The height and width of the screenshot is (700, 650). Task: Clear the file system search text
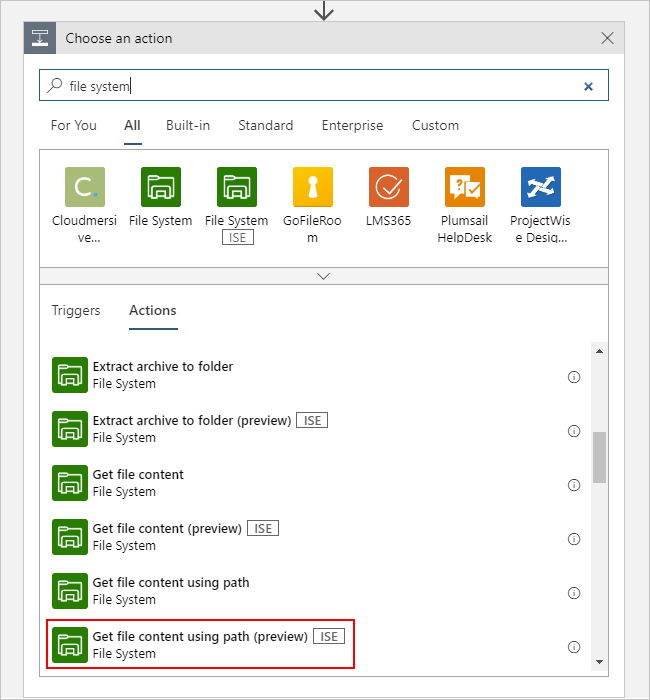(588, 86)
